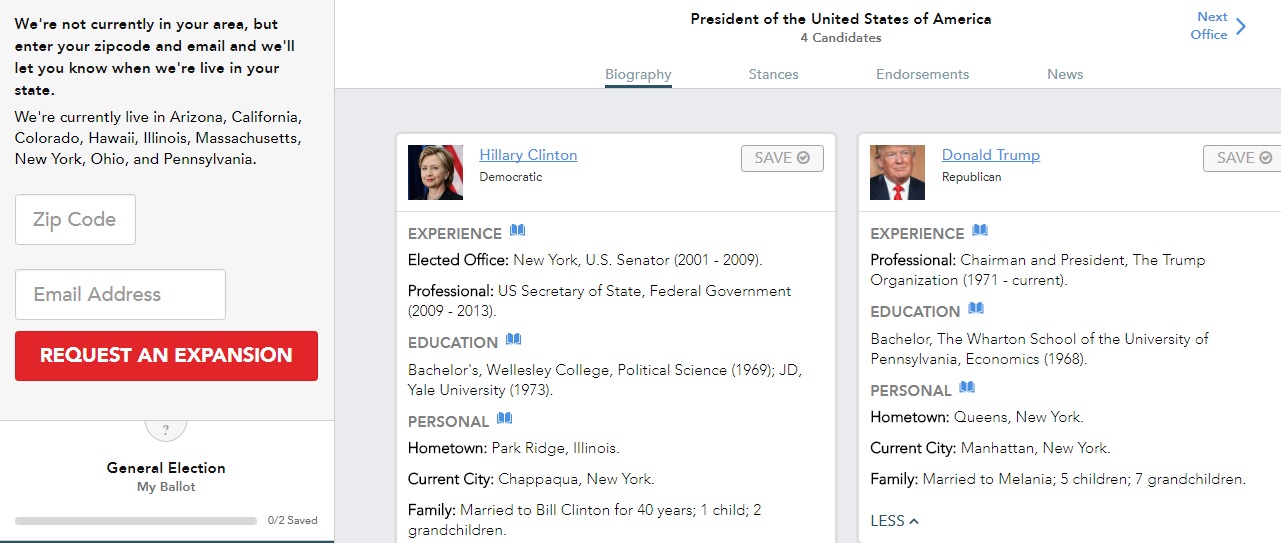Collapse Trump's biography with LESS

click(894, 521)
